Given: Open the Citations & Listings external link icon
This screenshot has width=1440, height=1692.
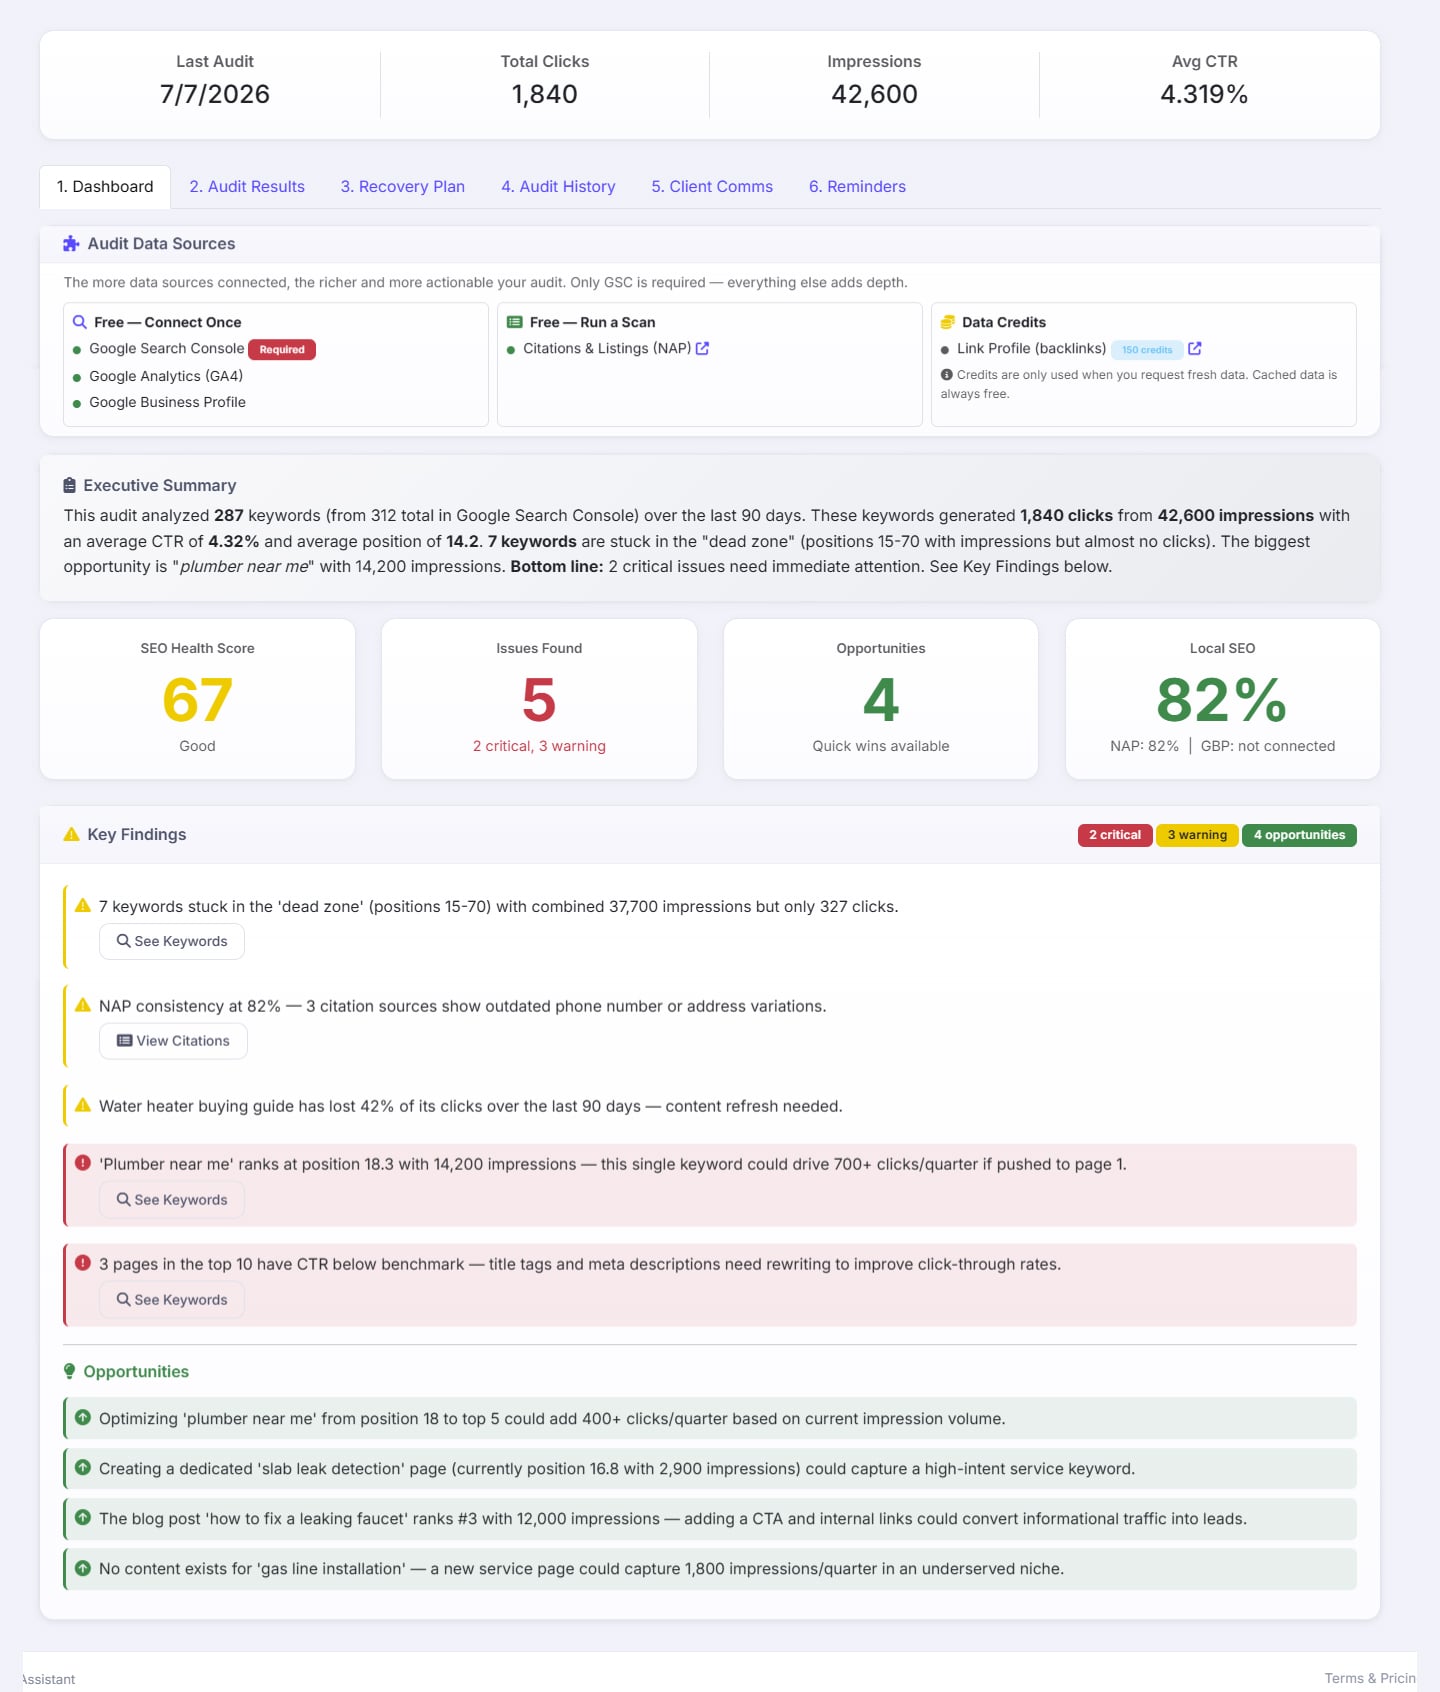Looking at the screenshot, I should [x=703, y=348].
